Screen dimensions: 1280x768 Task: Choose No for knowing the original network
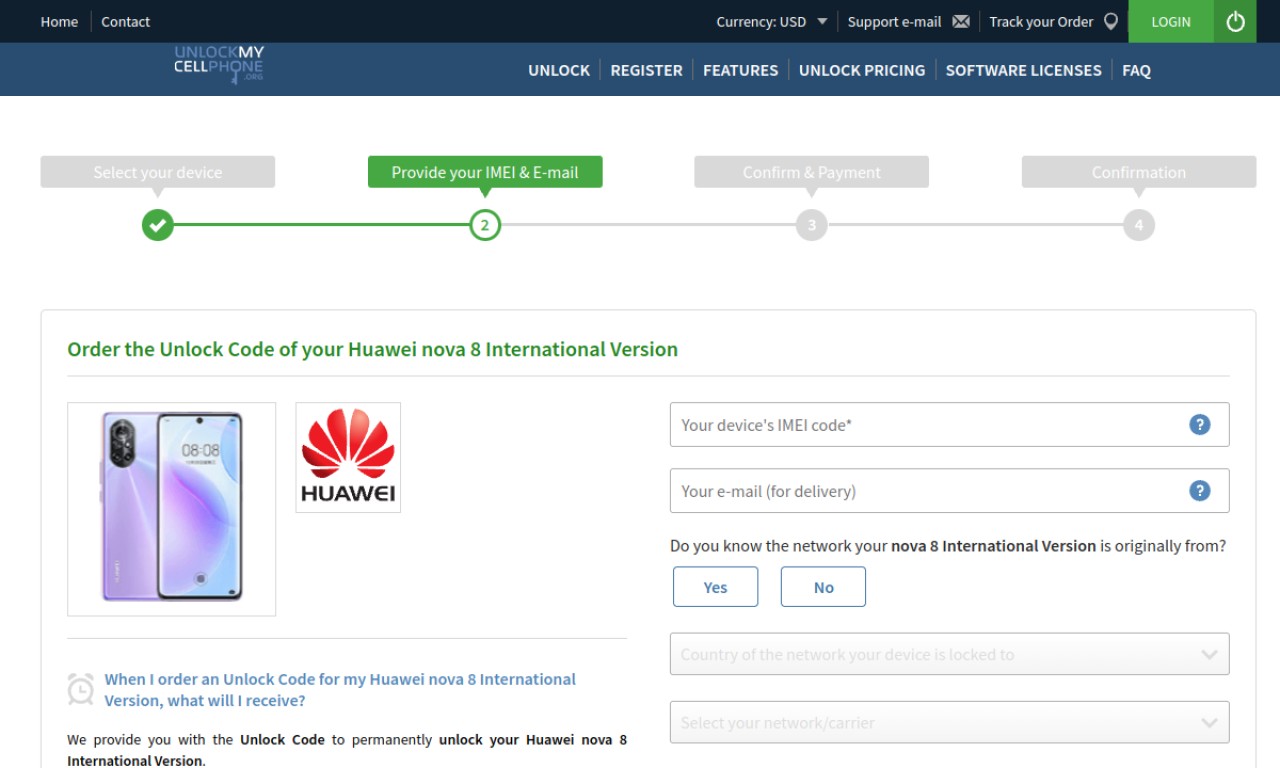(x=823, y=587)
